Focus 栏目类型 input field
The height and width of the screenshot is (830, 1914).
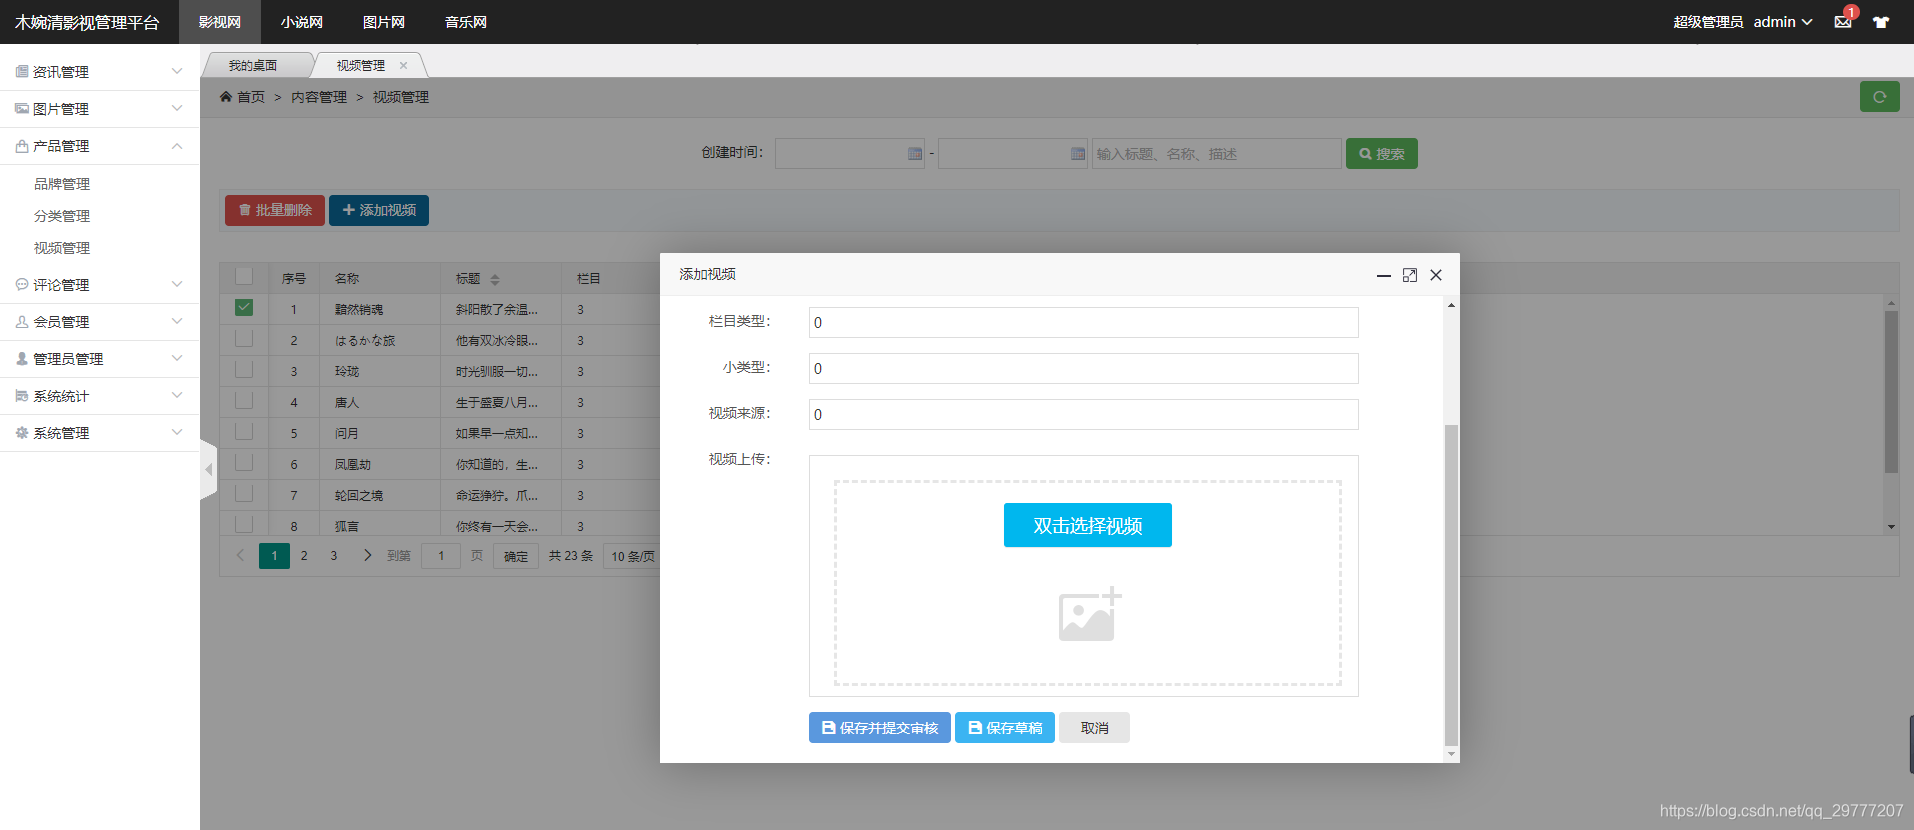point(1084,323)
